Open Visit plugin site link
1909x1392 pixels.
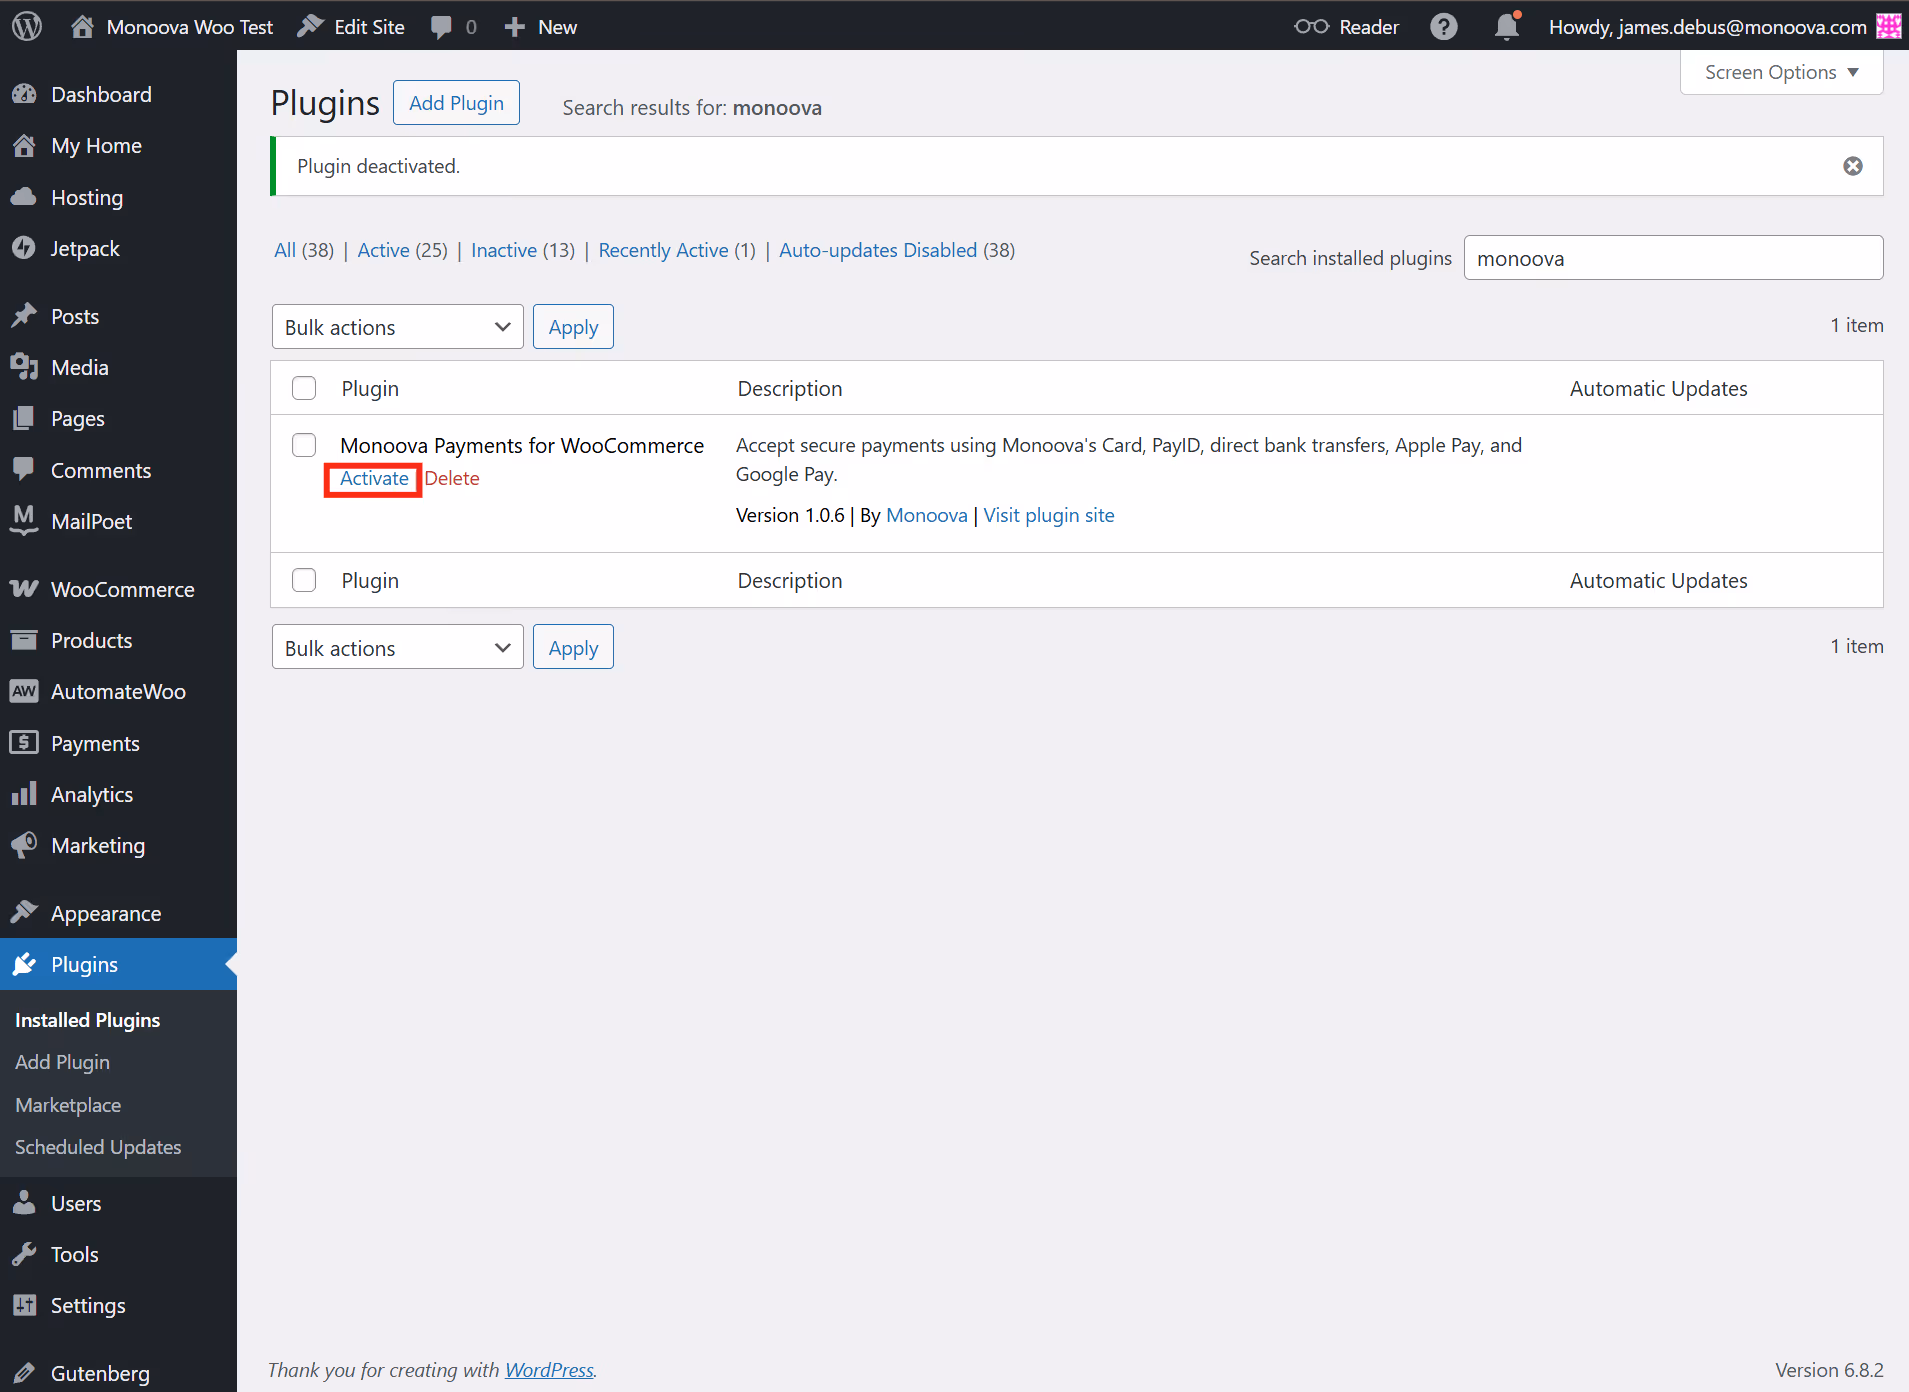pyautogui.click(x=1049, y=515)
